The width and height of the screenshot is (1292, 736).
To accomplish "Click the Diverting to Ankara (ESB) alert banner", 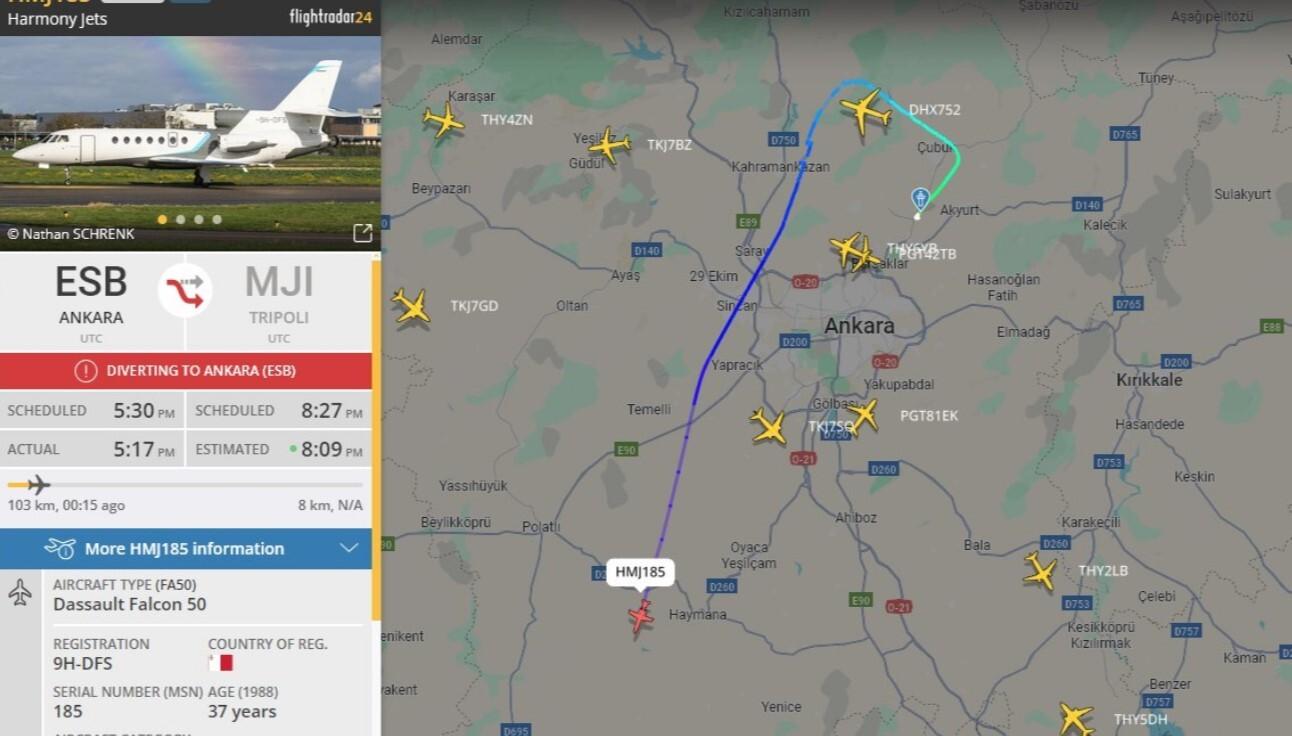I will [x=186, y=370].
